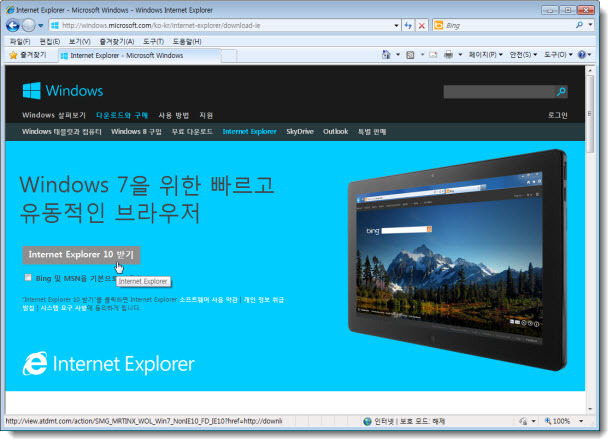This screenshot has height=446, width=615.
Task: Open the 무료 다운로드 sub-navigation link
Action: pos(192,132)
